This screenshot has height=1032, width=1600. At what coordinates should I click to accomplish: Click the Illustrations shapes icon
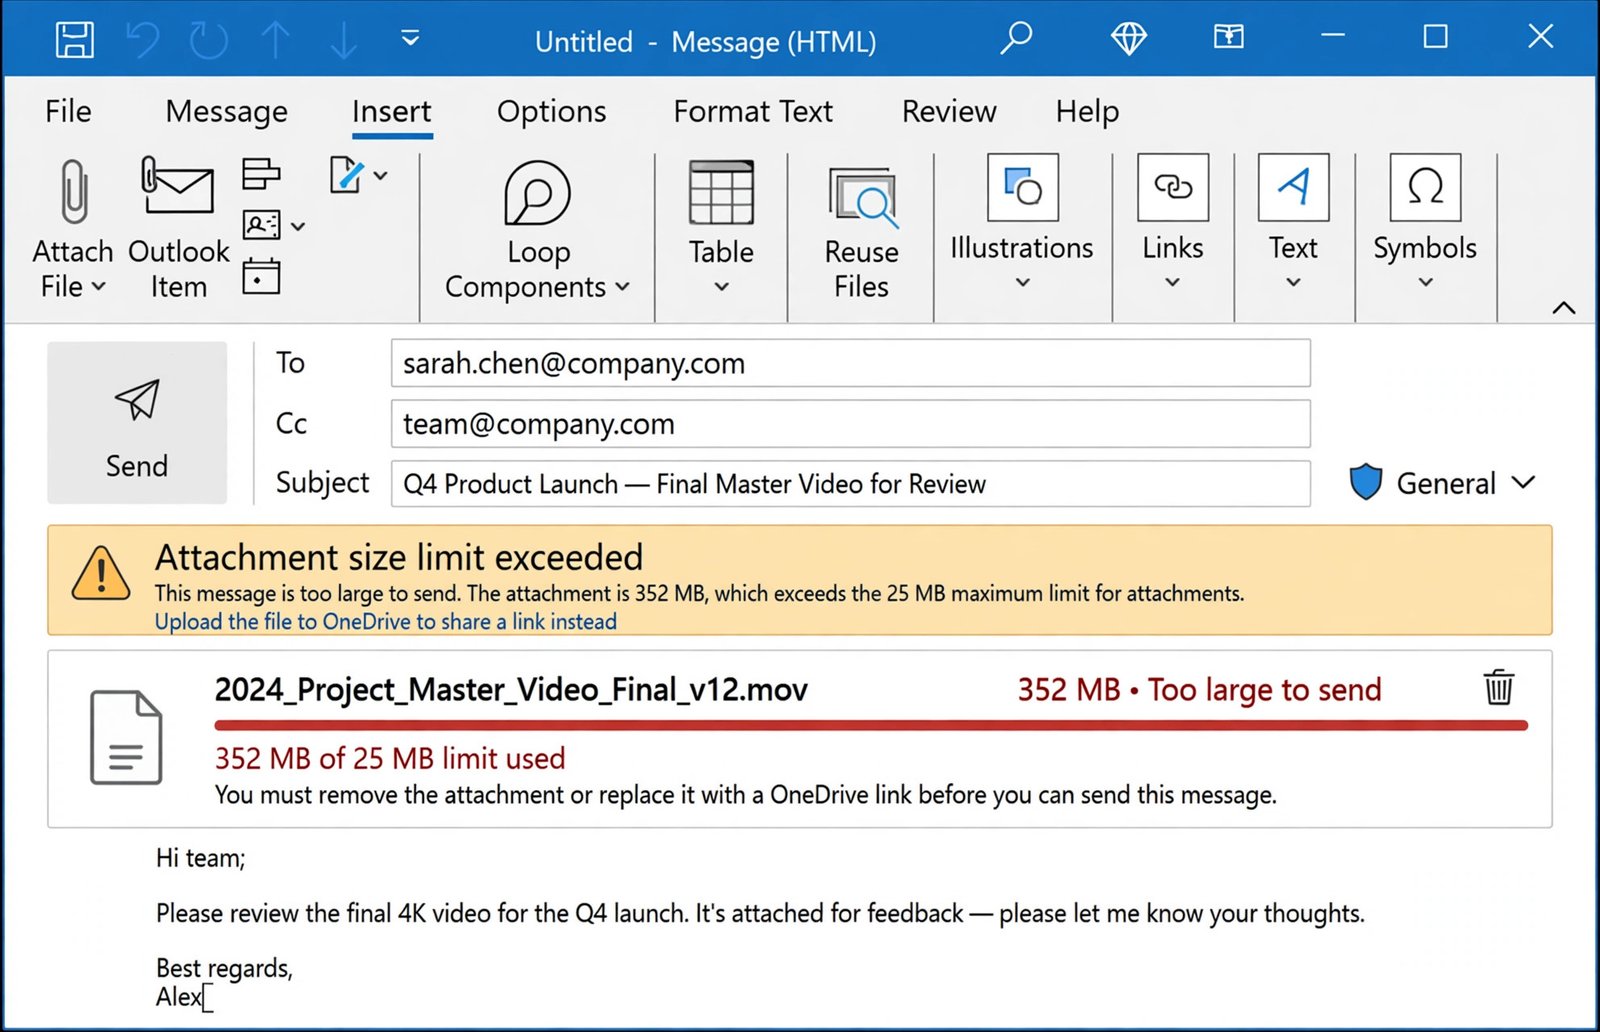click(x=1022, y=187)
